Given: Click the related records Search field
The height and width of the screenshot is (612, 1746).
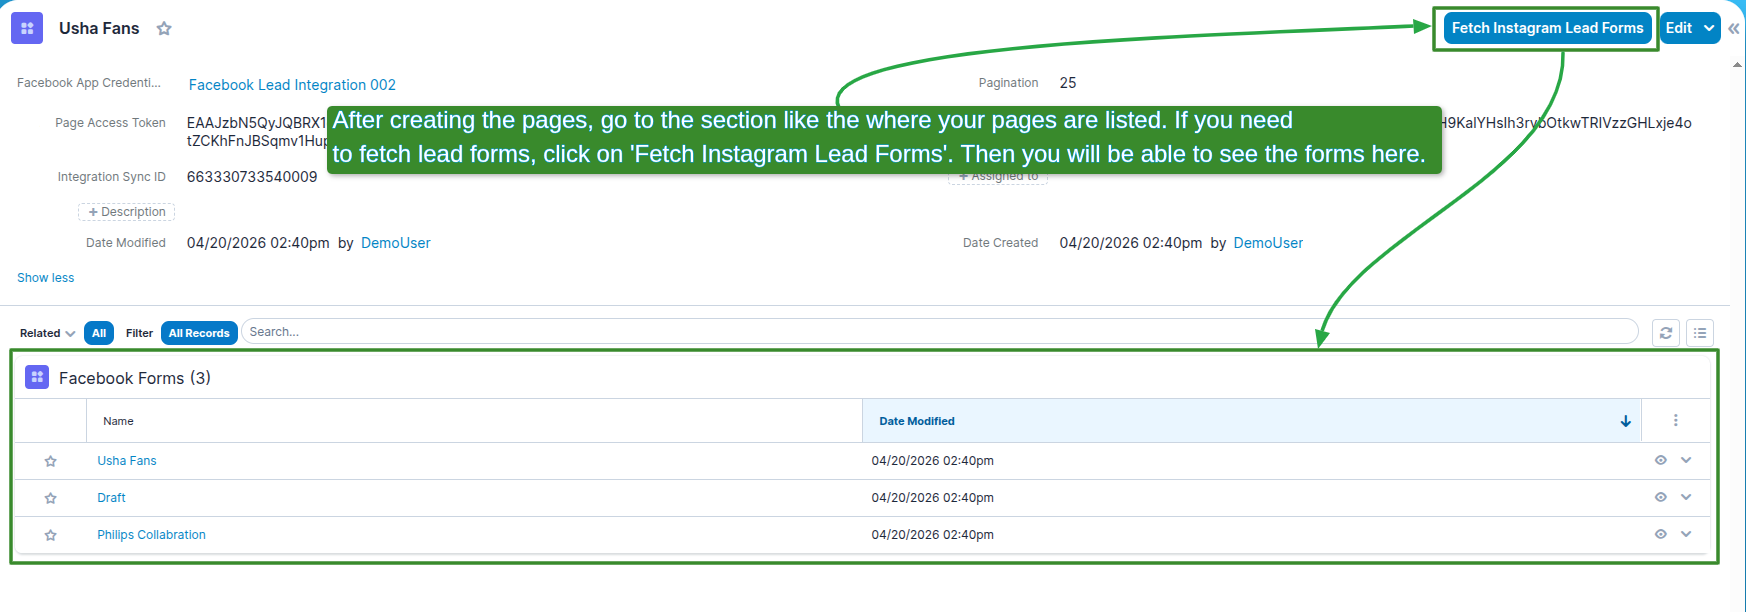Looking at the screenshot, I should click(939, 332).
